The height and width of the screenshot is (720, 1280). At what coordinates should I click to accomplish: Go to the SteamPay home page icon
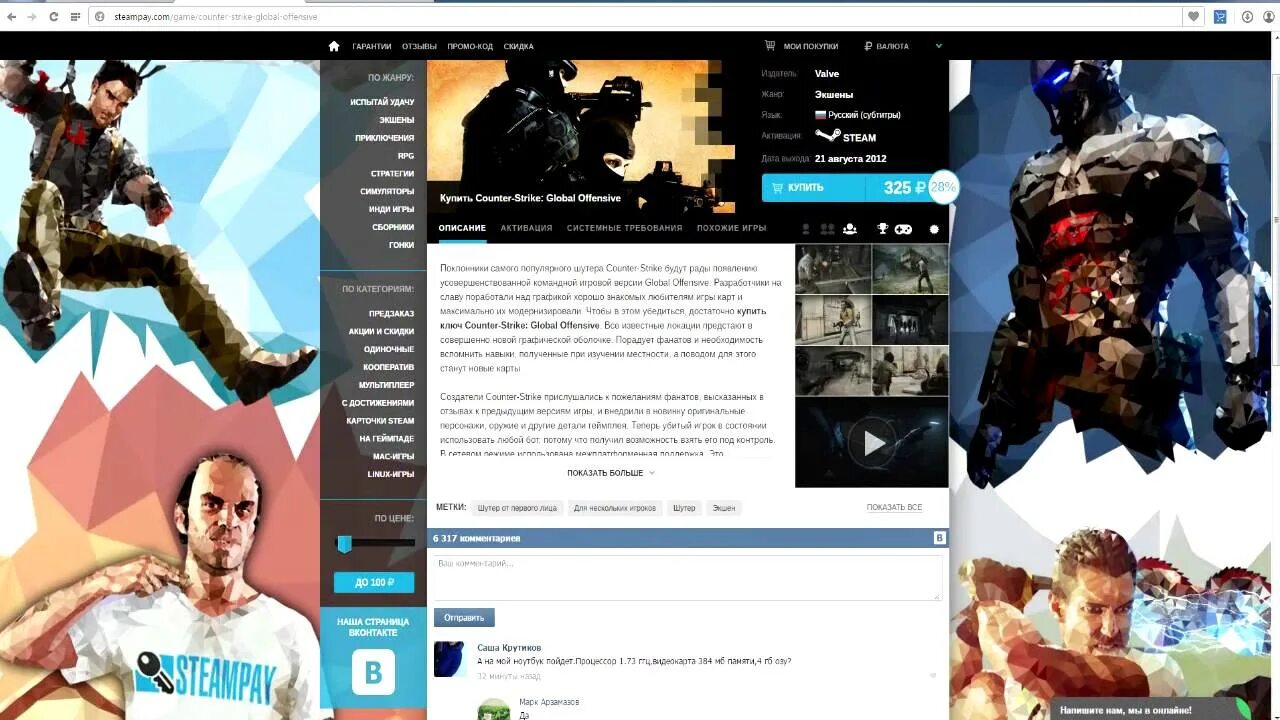[x=334, y=46]
